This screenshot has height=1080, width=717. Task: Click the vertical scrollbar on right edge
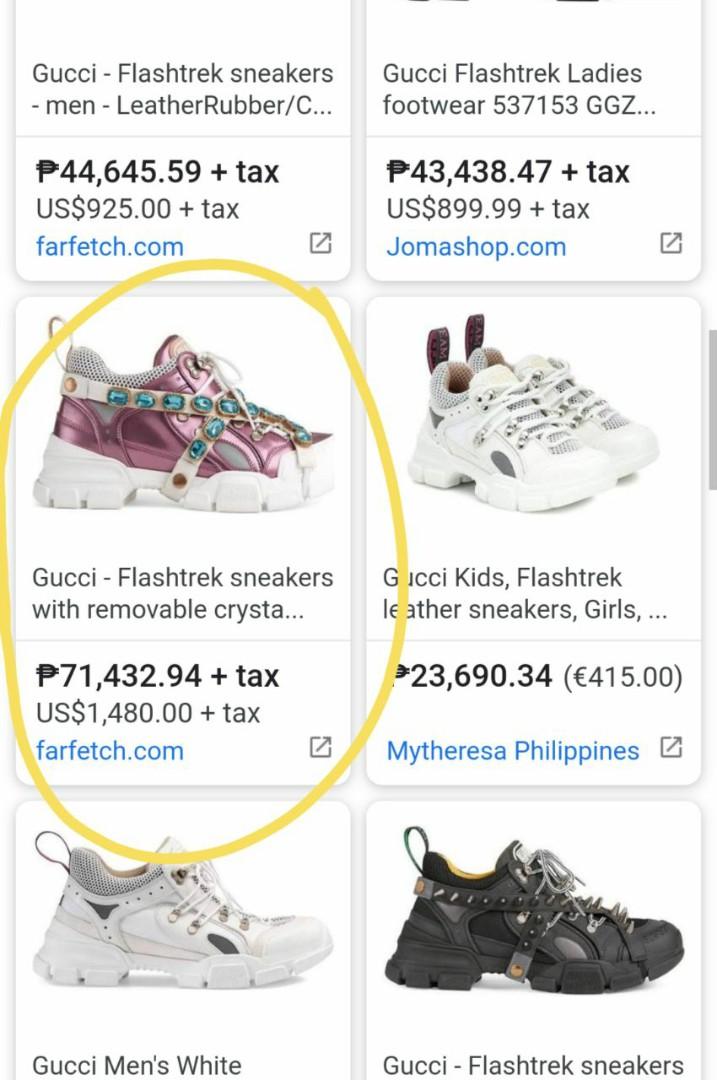tap(711, 410)
